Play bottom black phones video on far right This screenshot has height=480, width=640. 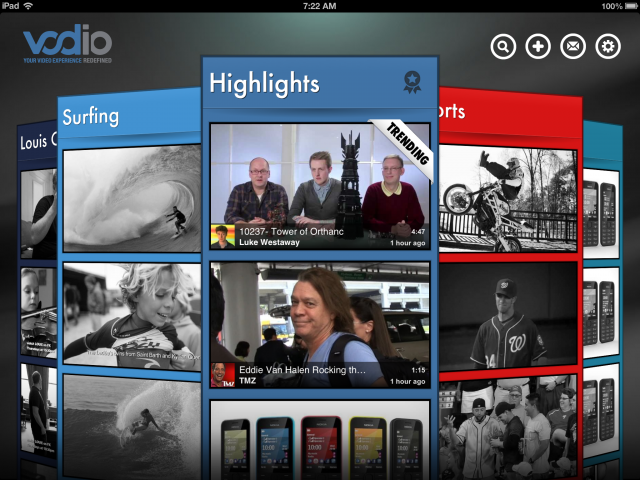[x=601, y=411]
